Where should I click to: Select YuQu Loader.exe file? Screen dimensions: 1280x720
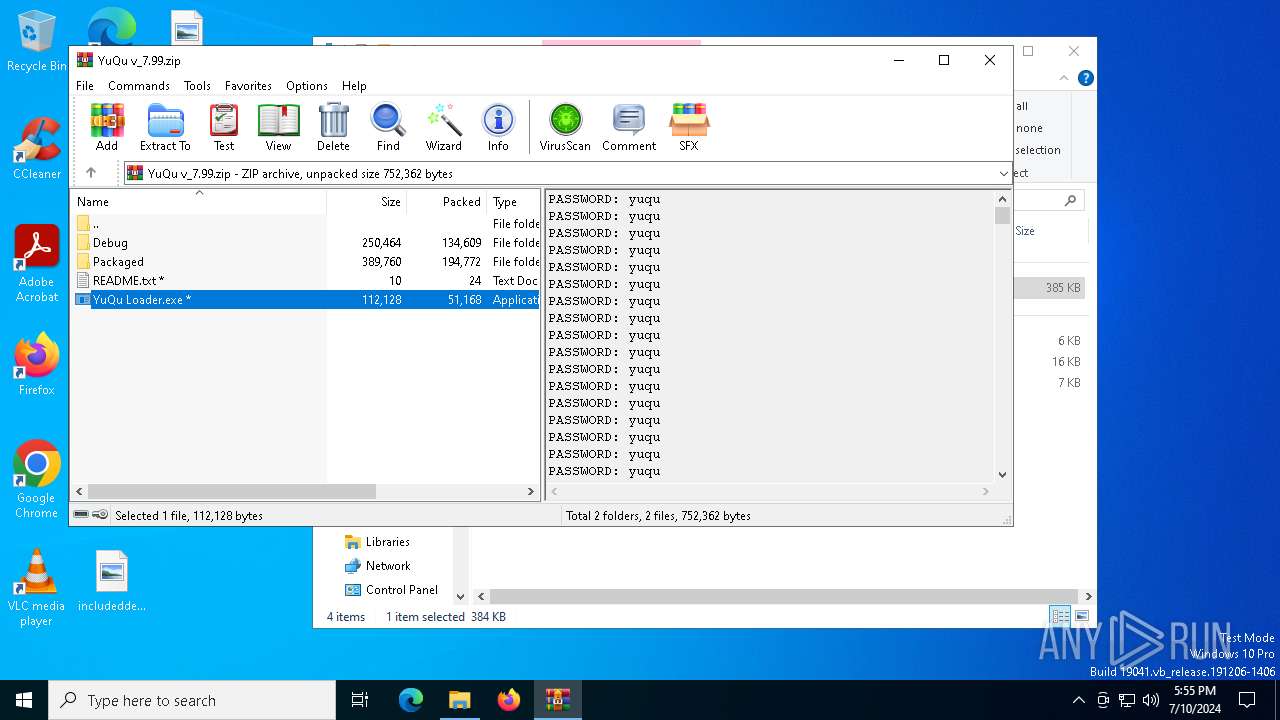pos(307,299)
